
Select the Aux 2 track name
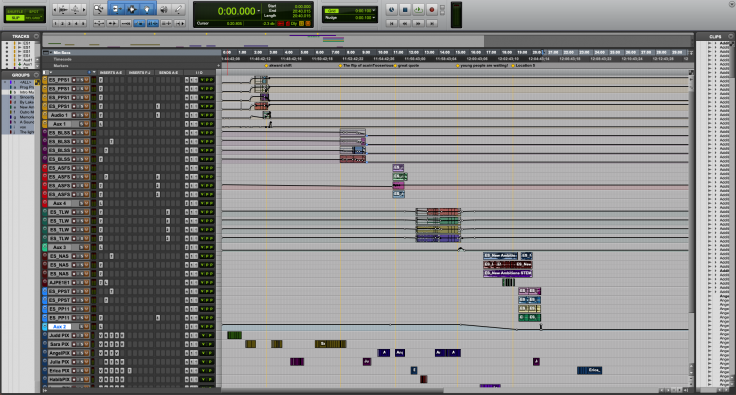59,327
